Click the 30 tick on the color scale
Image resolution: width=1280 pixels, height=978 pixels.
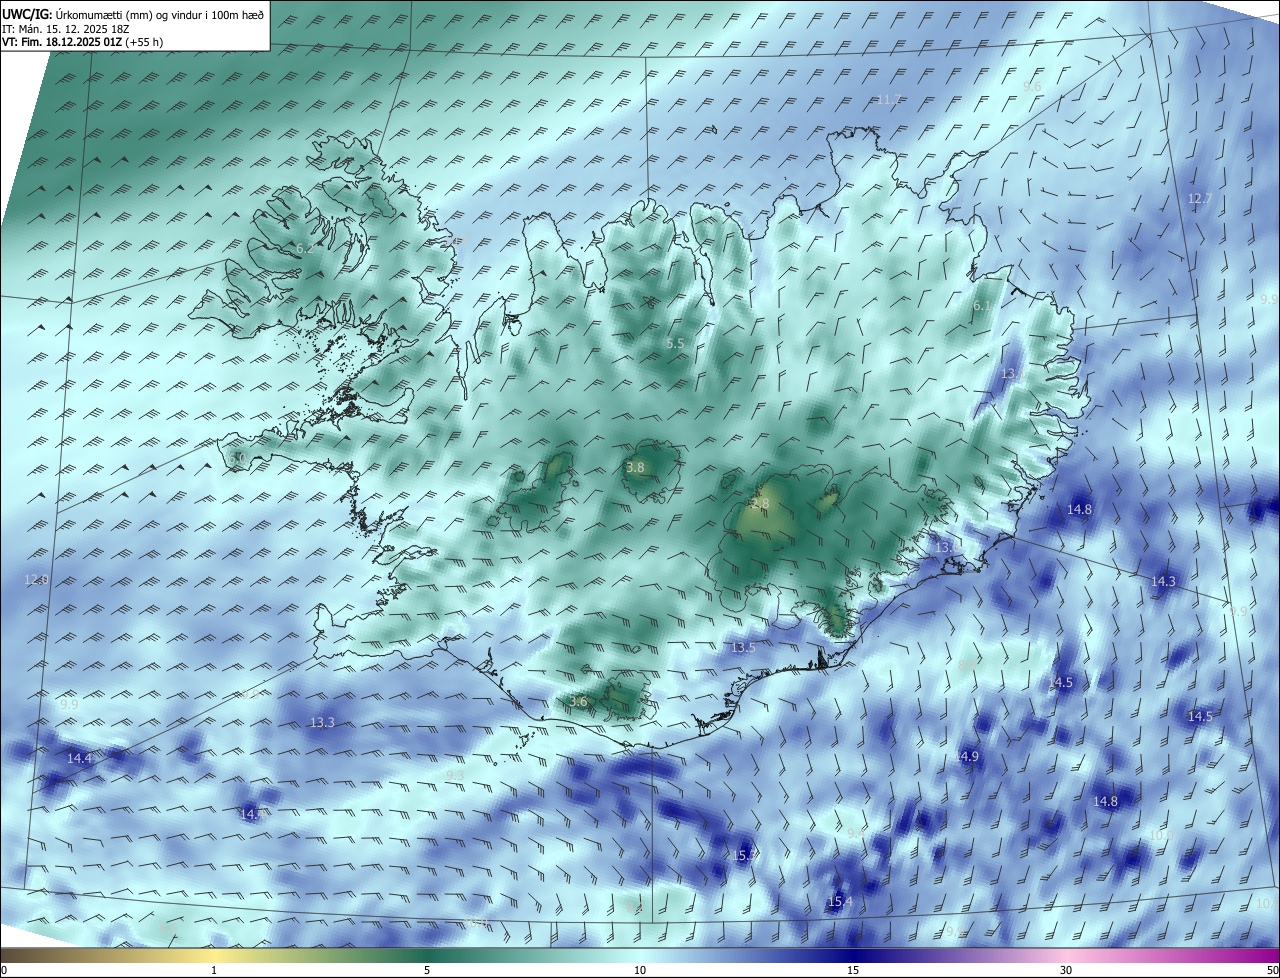tap(1066, 971)
